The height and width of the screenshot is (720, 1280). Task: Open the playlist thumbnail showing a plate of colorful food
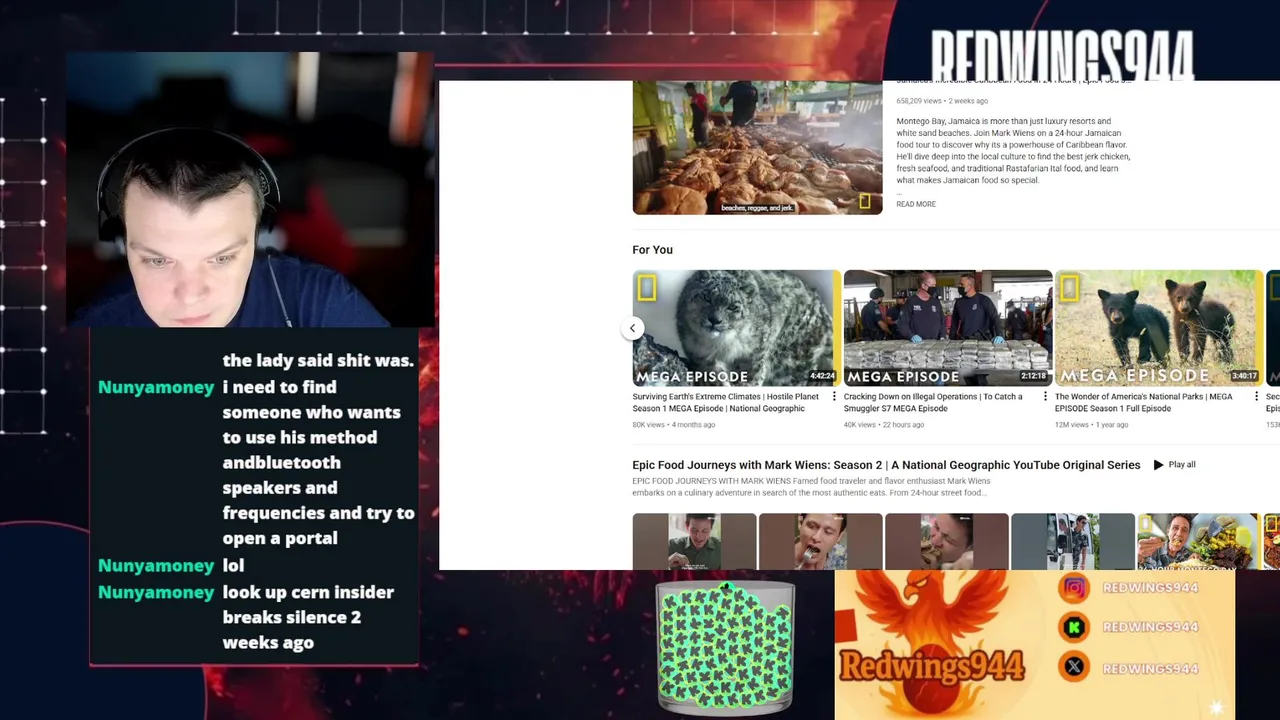click(x=1198, y=541)
